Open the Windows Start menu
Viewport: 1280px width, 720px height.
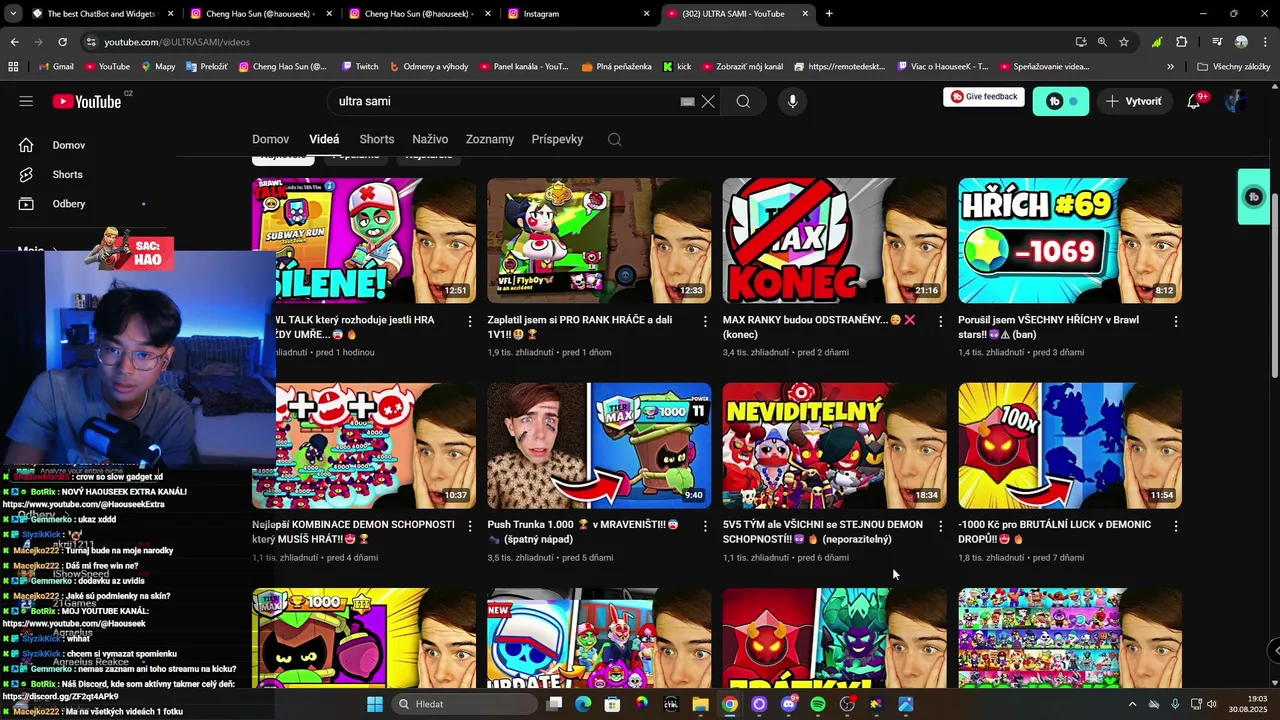[x=374, y=704]
